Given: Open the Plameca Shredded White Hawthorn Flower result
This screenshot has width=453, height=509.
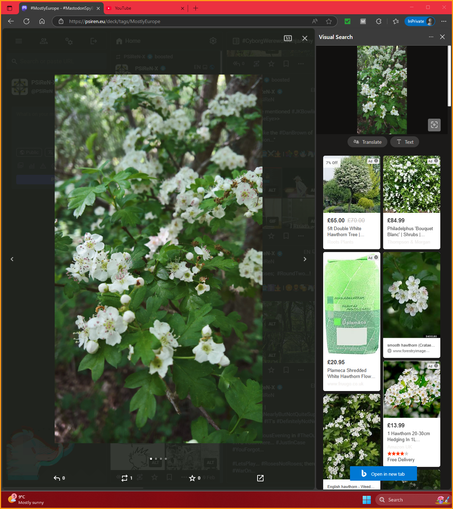Looking at the screenshot, I should (x=351, y=321).
